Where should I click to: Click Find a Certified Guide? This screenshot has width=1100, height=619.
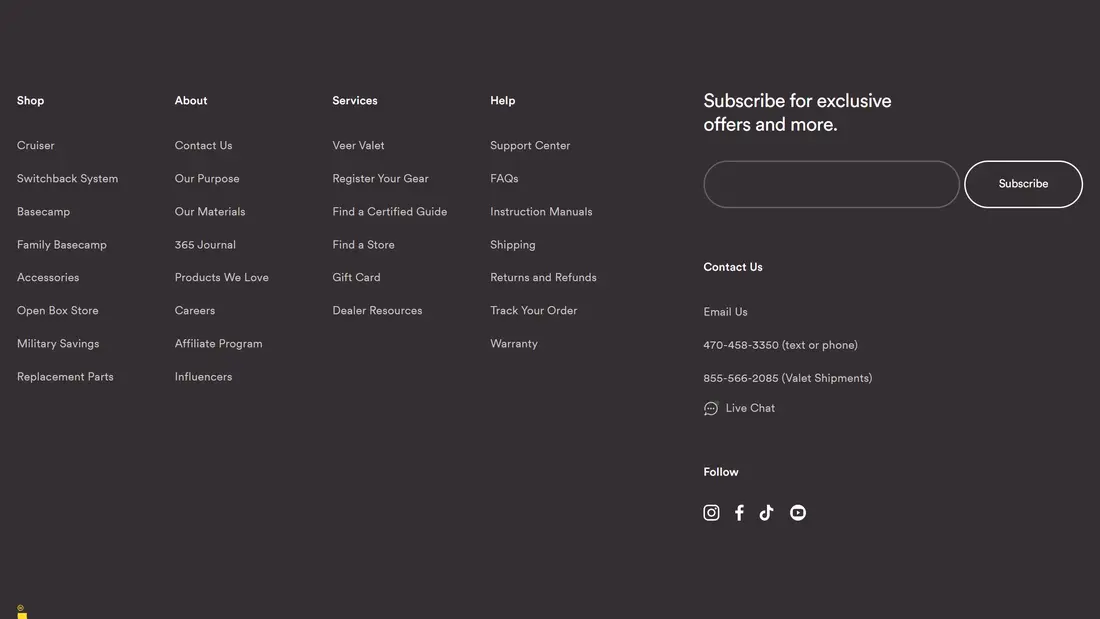pos(389,212)
